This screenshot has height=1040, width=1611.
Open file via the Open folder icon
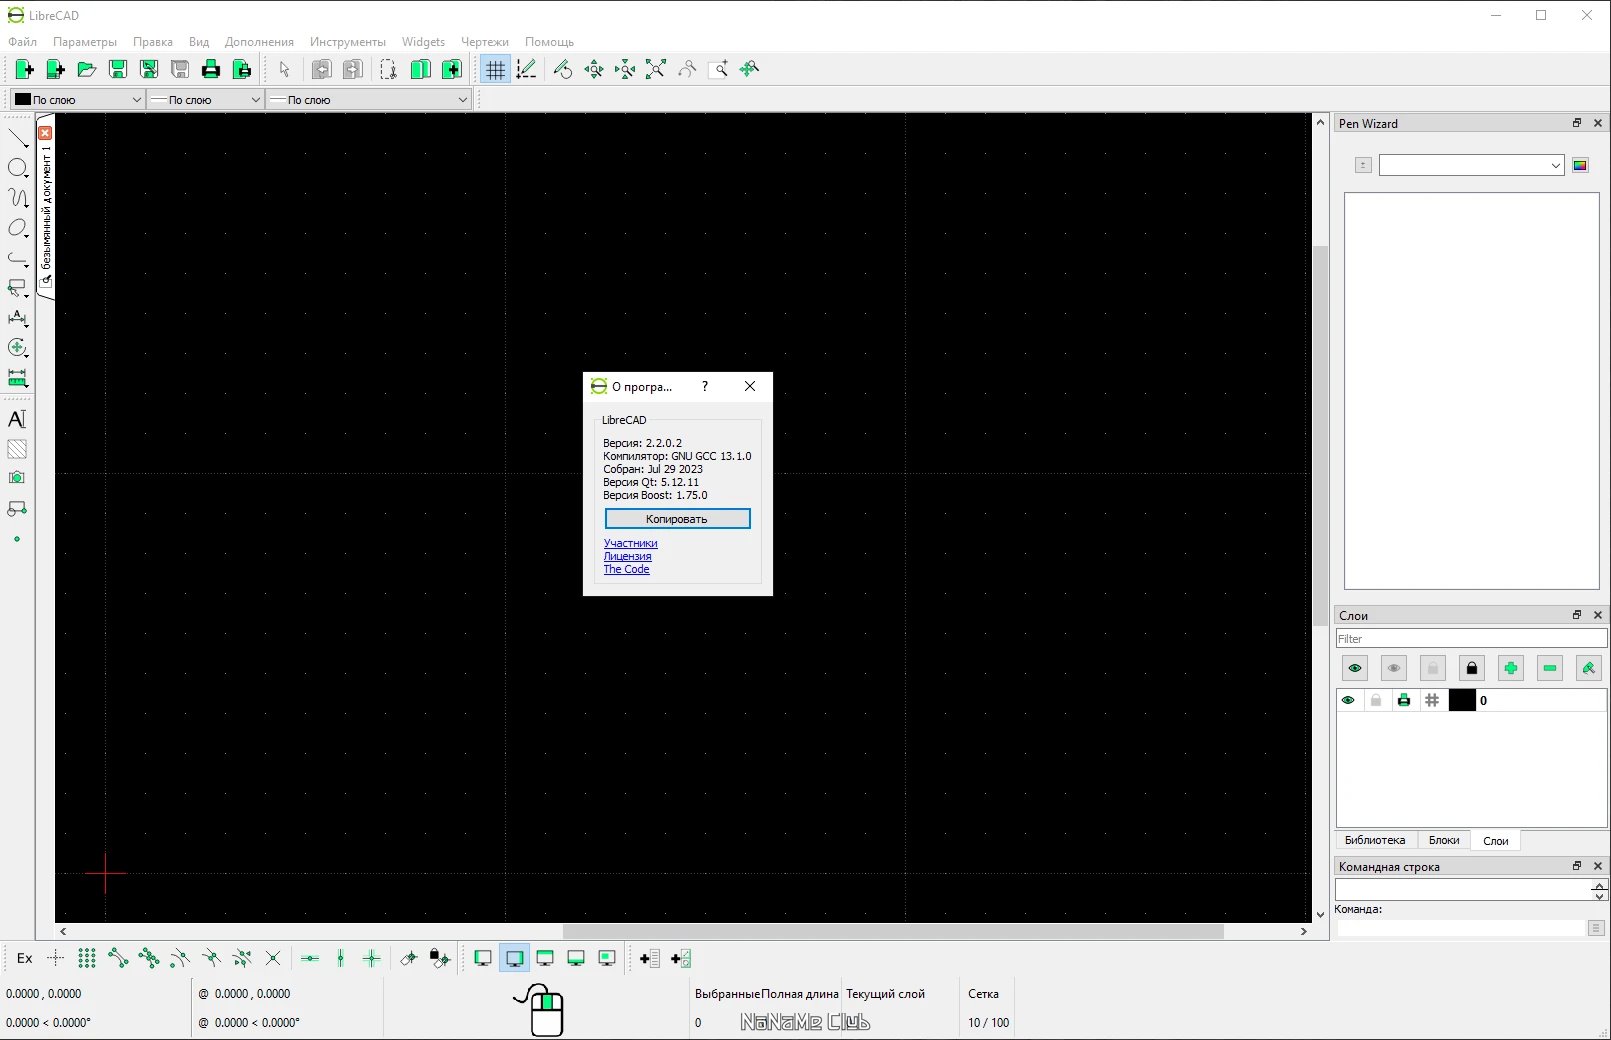click(87, 69)
